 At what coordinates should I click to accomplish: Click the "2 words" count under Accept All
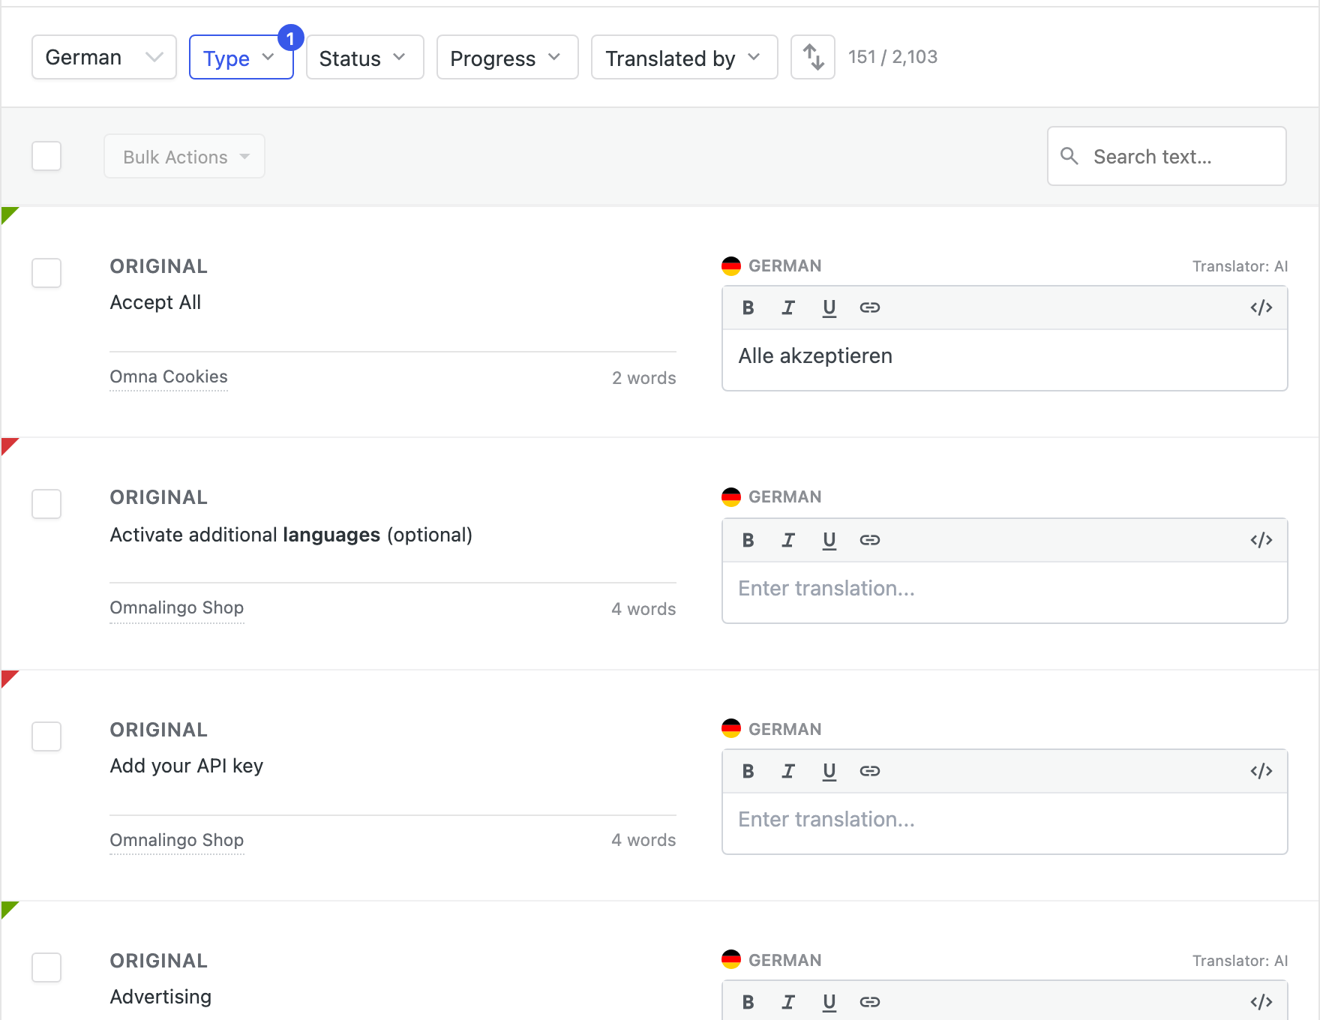click(x=644, y=378)
